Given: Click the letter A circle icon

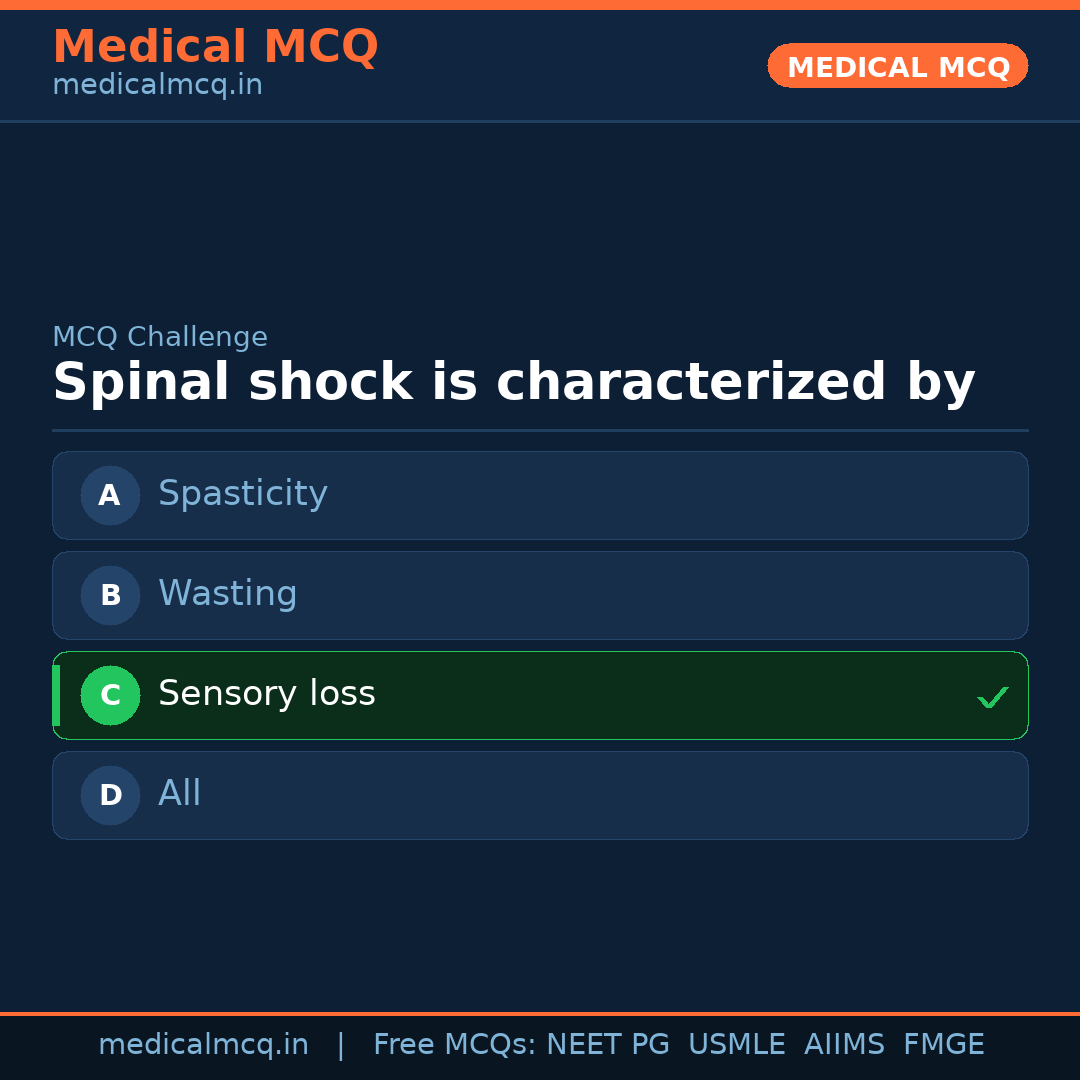Looking at the screenshot, I should pos(110,495).
